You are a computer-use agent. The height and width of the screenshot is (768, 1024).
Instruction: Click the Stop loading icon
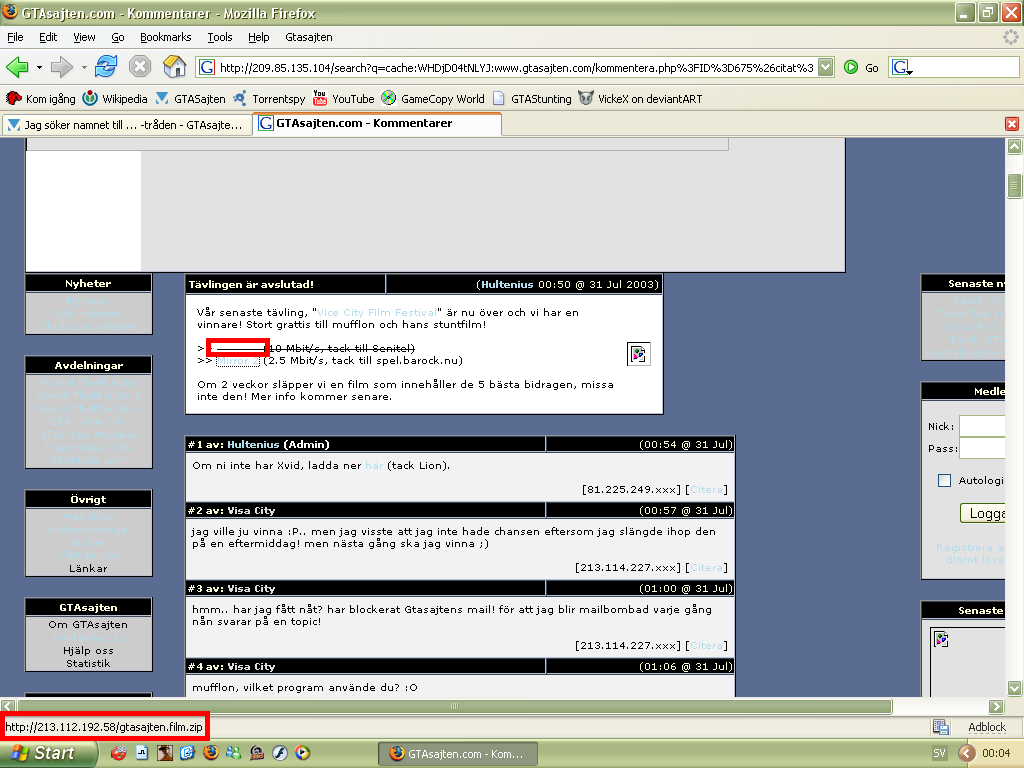(140, 67)
